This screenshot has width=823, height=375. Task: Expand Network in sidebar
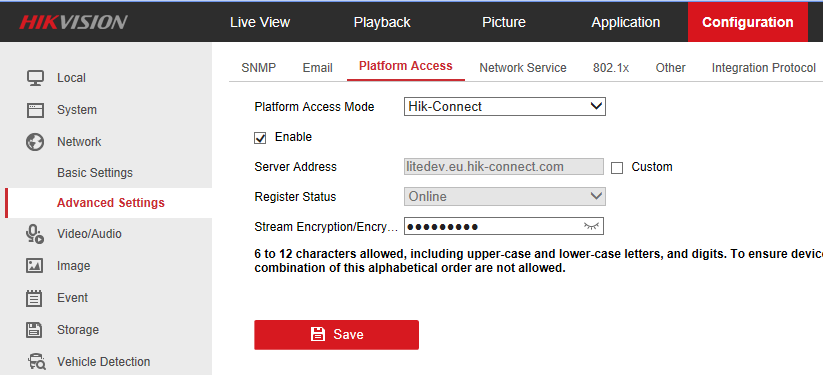pyautogui.click(x=79, y=142)
